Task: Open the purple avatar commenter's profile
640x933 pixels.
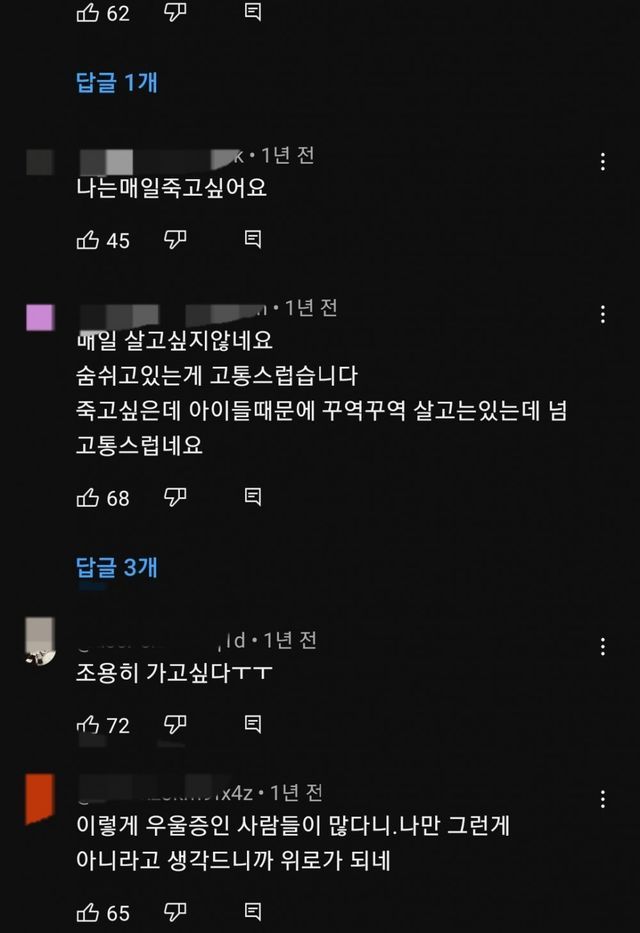Action: (x=40, y=317)
